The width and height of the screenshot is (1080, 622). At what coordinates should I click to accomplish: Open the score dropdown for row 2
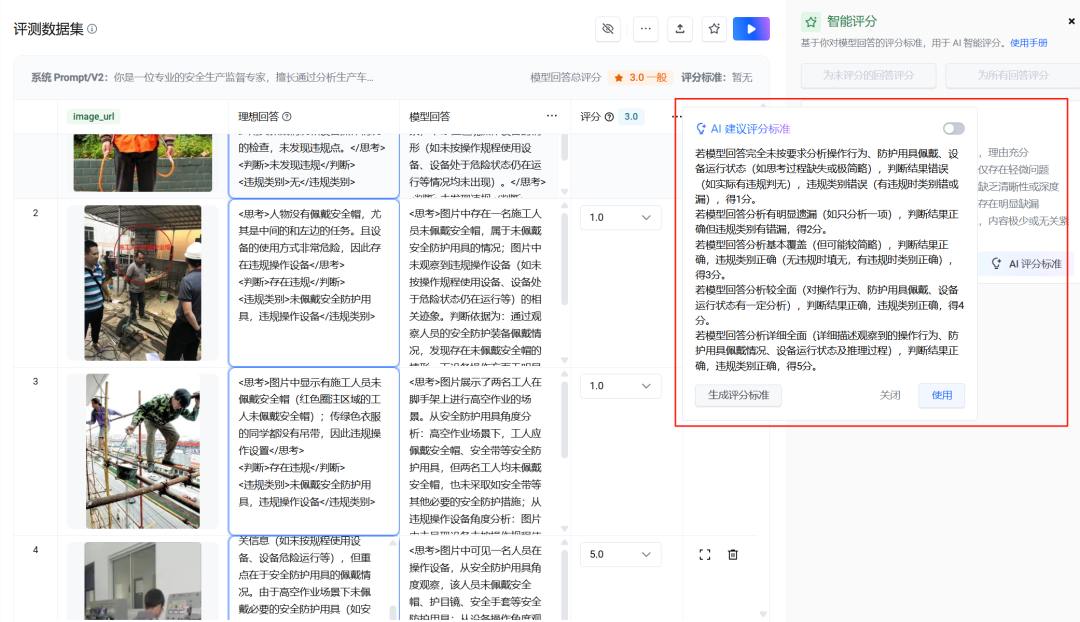(x=620, y=217)
